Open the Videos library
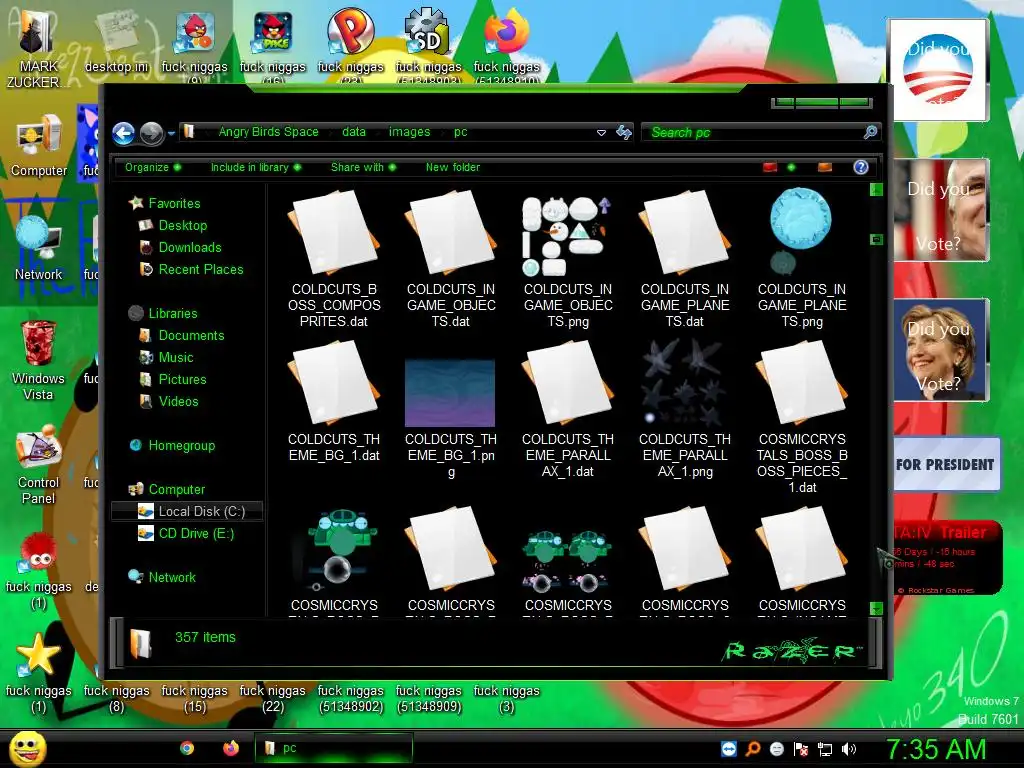1024x768 pixels. 178,402
